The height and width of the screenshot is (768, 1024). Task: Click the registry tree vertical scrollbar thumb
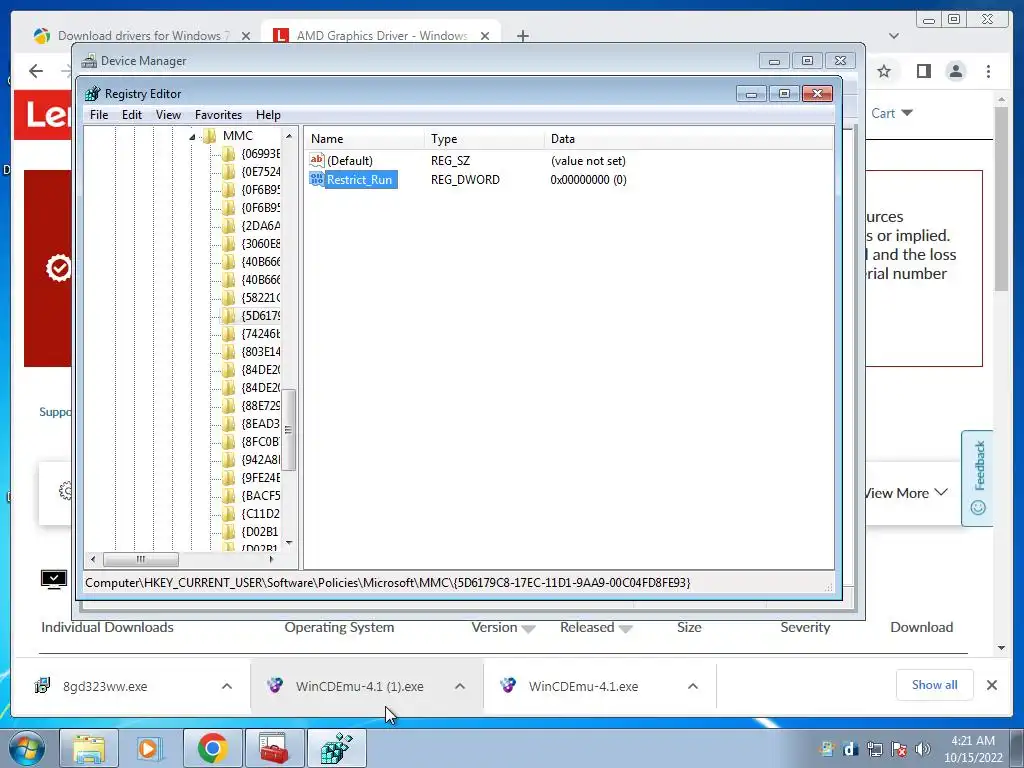[x=288, y=430]
